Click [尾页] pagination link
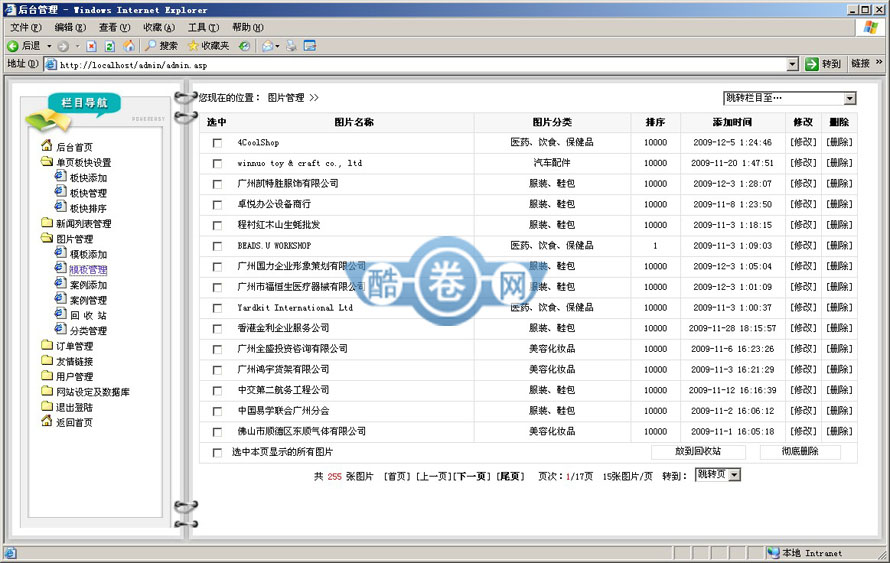890x563 pixels. point(510,476)
